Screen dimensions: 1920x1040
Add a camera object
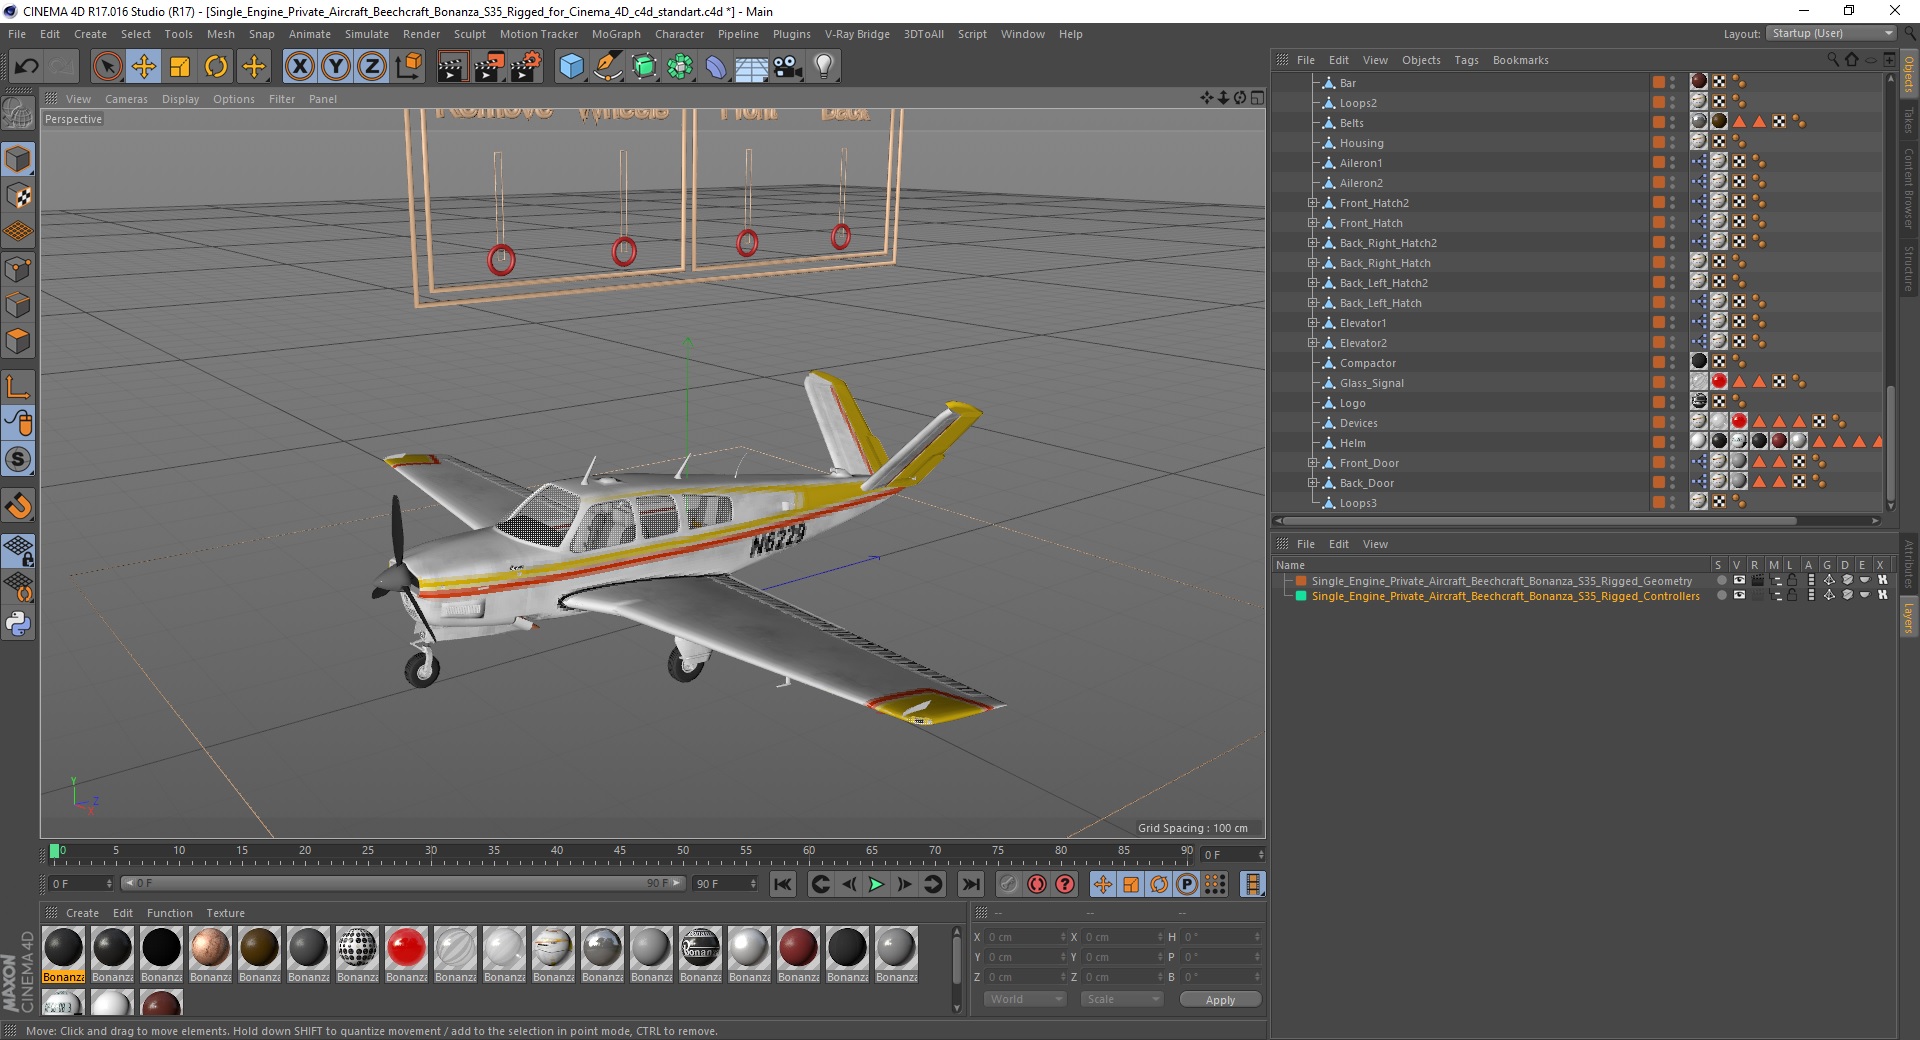click(788, 67)
